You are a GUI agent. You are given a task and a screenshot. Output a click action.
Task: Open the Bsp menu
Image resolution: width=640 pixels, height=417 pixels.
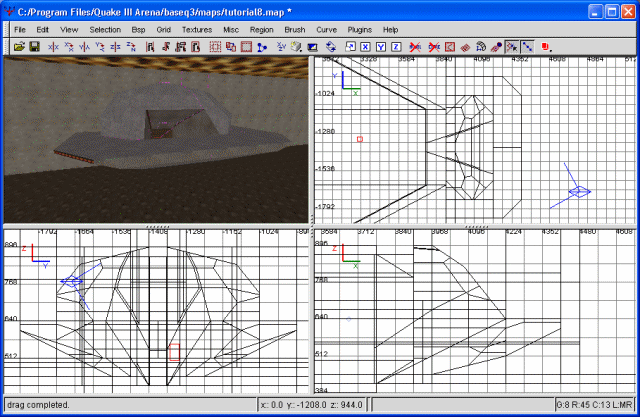tap(138, 30)
